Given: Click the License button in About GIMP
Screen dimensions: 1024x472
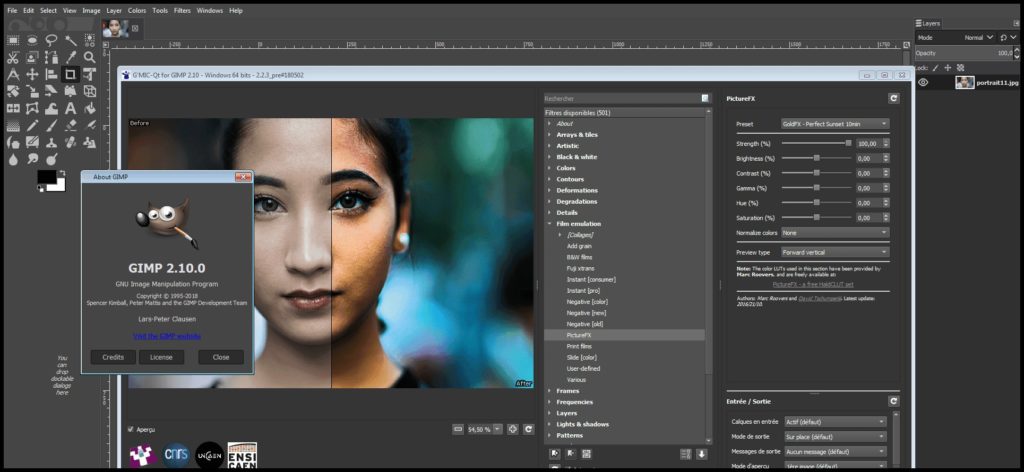Looking at the screenshot, I should coord(161,357).
